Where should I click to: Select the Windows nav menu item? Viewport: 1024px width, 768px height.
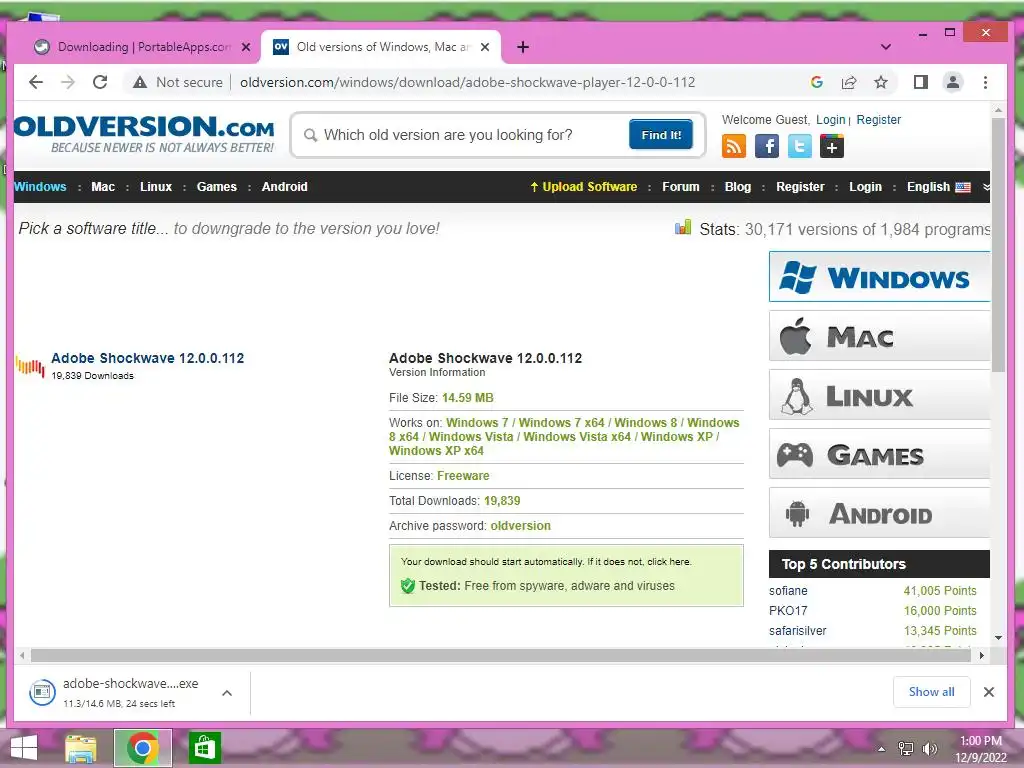(40, 187)
